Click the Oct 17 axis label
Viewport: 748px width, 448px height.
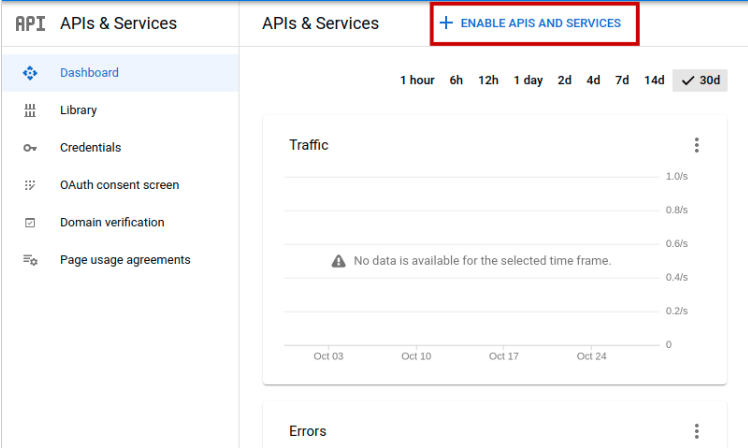click(503, 356)
